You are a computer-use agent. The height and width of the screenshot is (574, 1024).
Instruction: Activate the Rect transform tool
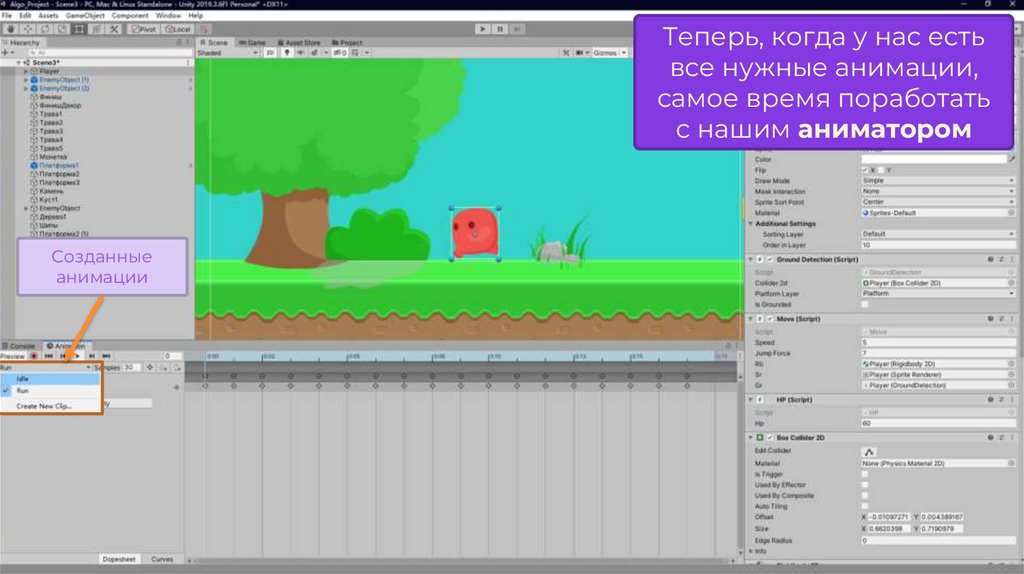79,29
